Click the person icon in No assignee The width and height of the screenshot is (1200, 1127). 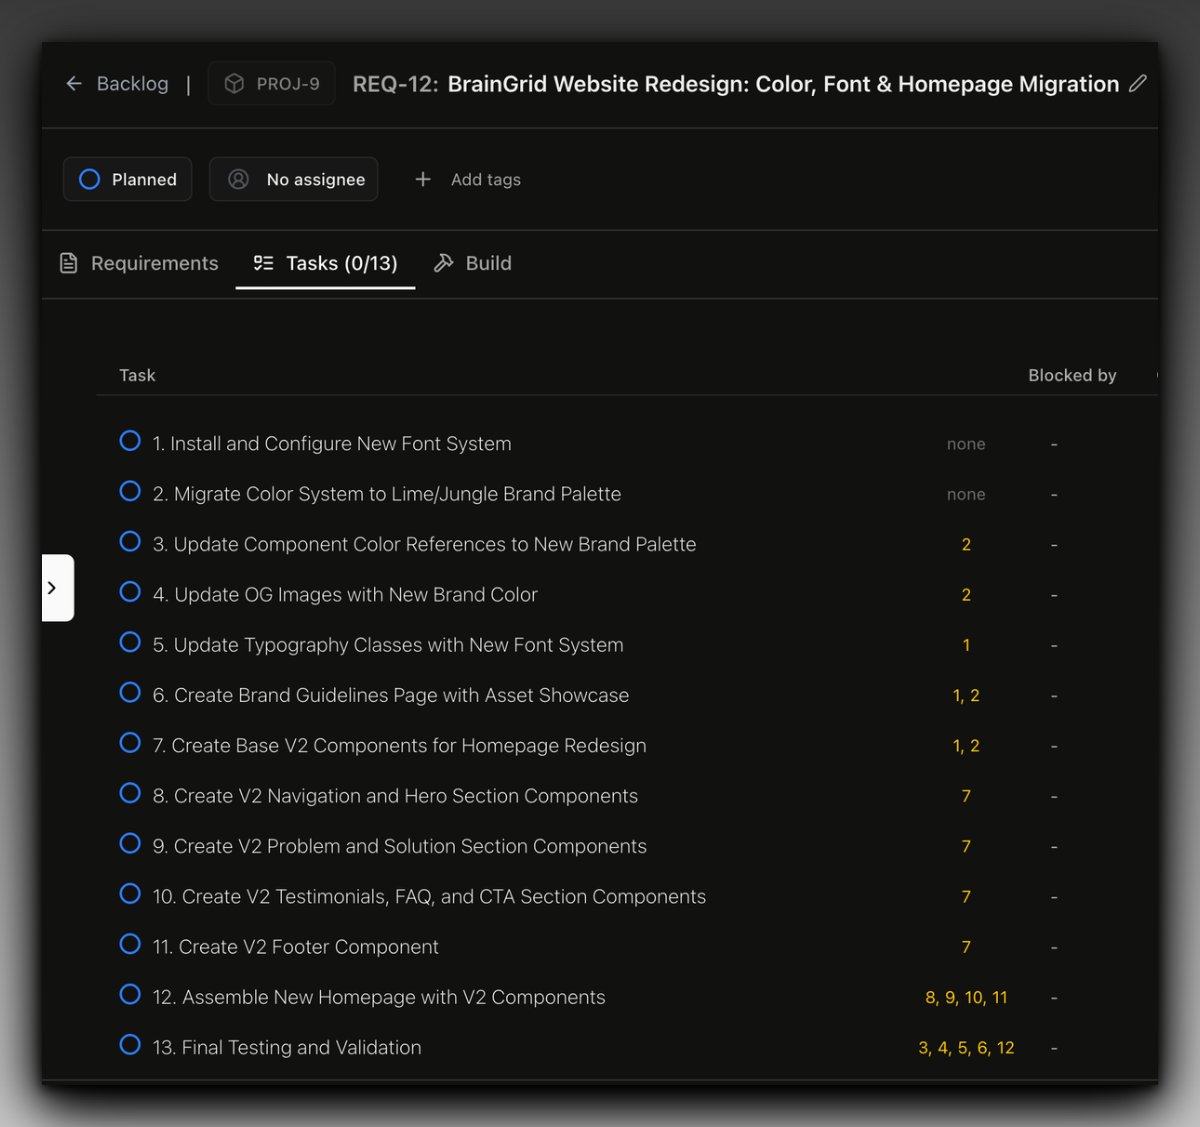tap(238, 179)
